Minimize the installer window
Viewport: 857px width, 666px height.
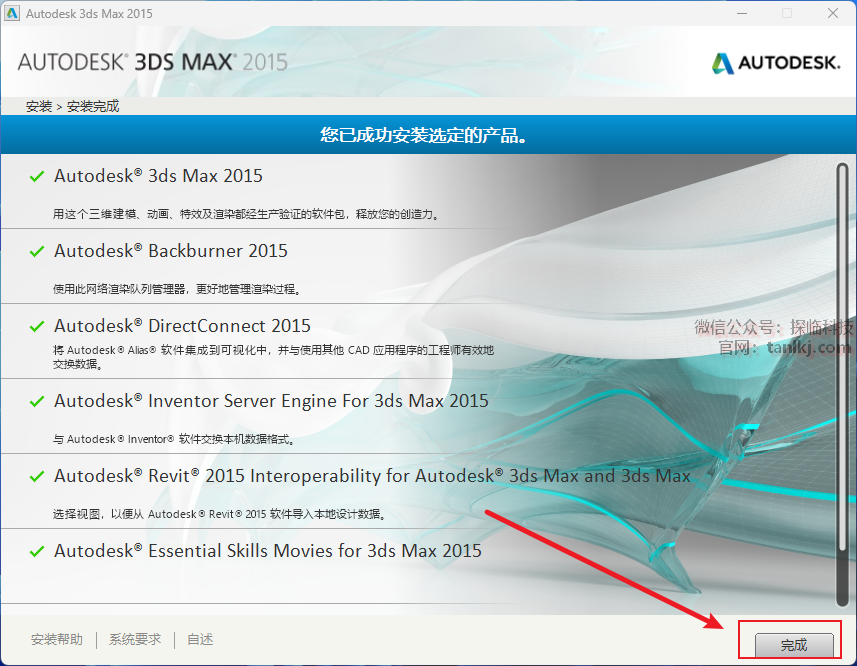coord(742,13)
